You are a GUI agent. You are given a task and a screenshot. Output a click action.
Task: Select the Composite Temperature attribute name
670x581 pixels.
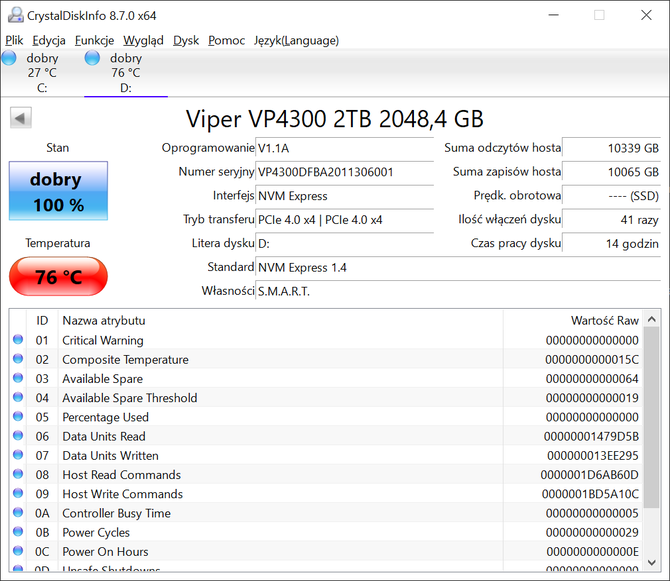click(125, 360)
